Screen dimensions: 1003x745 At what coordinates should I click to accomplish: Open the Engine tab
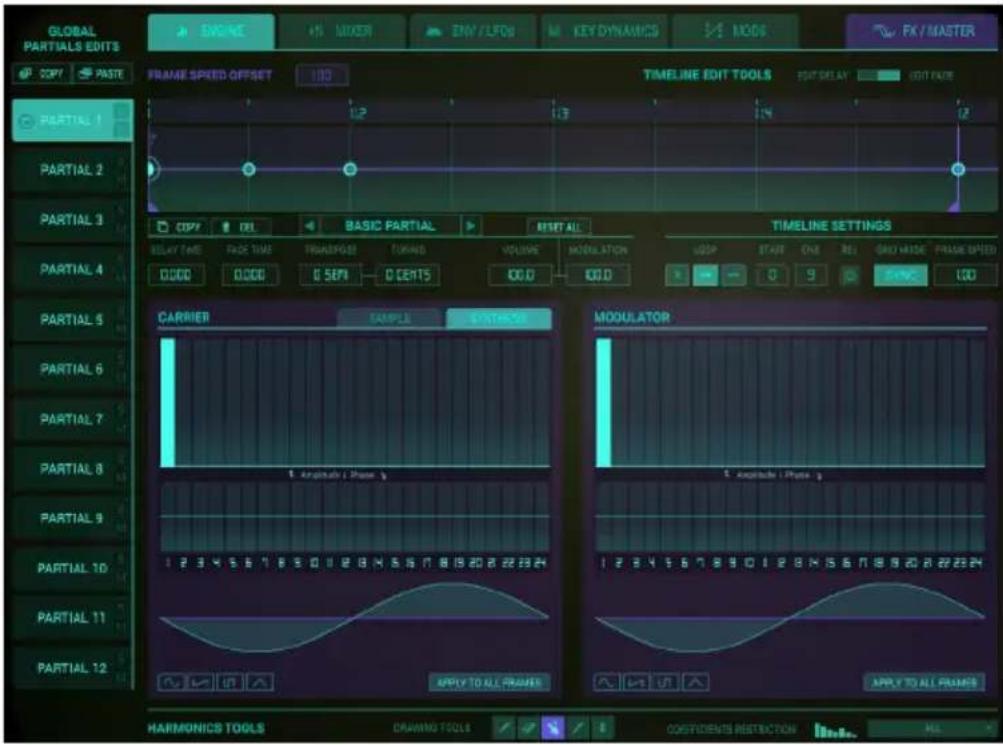211,31
